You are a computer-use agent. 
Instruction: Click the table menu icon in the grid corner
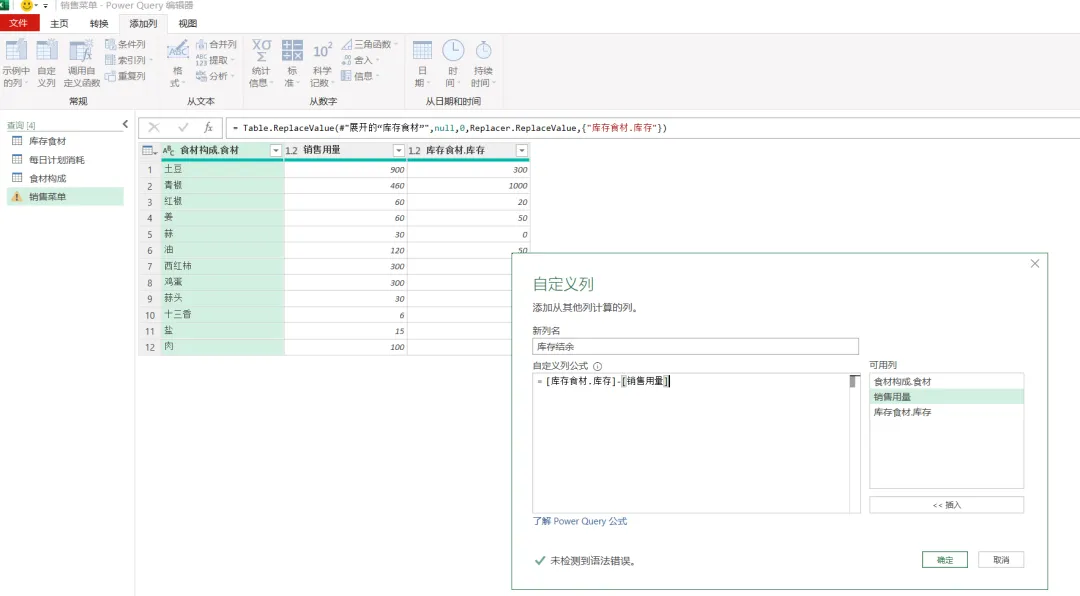pos(149,150)
